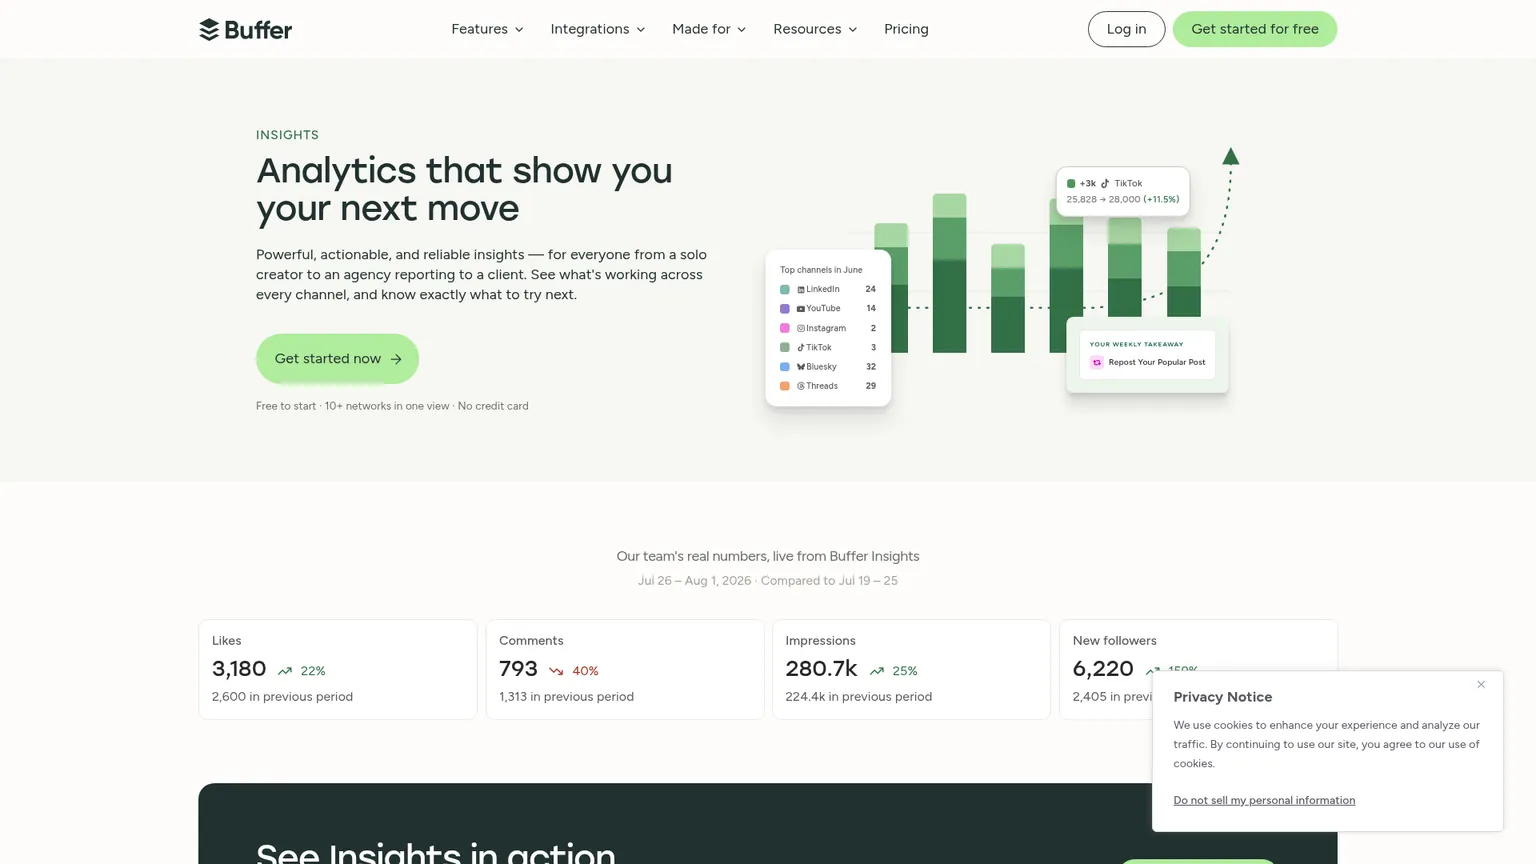Click the Log in button
1536x864 pixels.
coord(1126,29)
